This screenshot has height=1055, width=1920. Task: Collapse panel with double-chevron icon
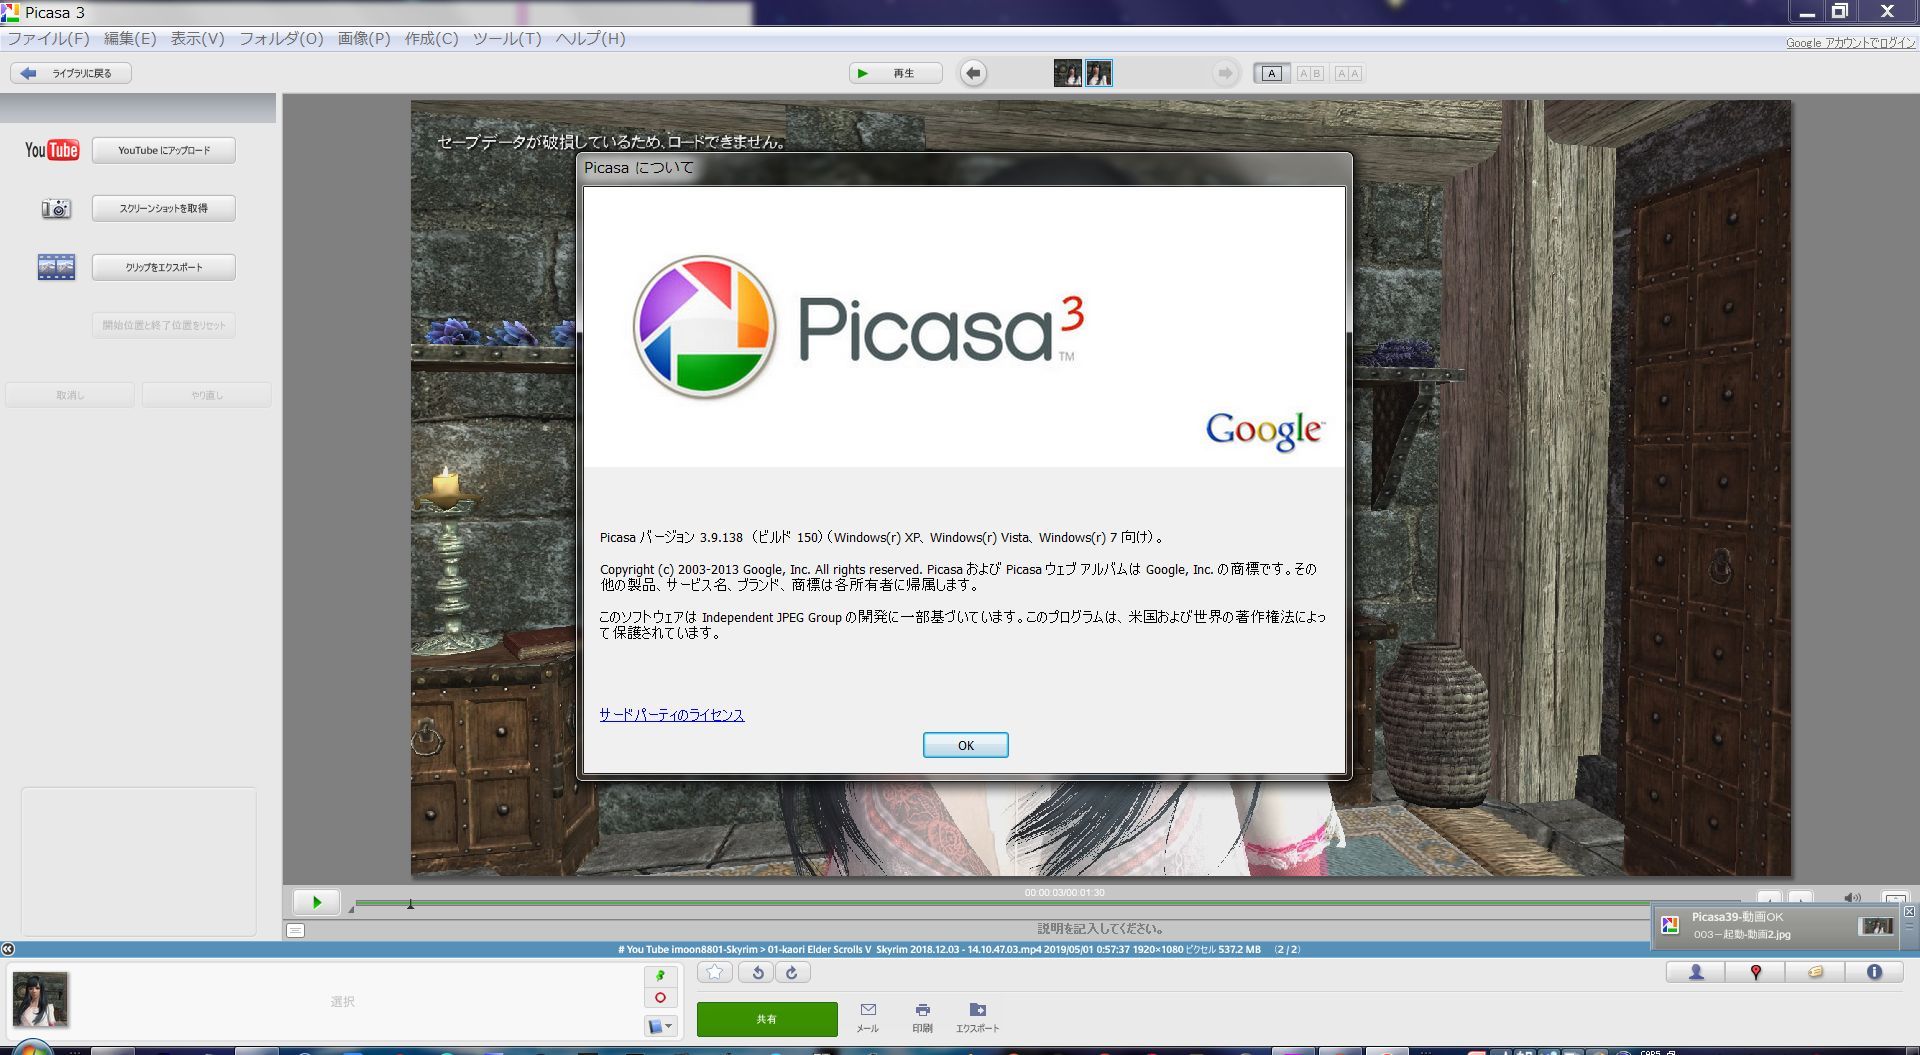click(x=8, y=949)
